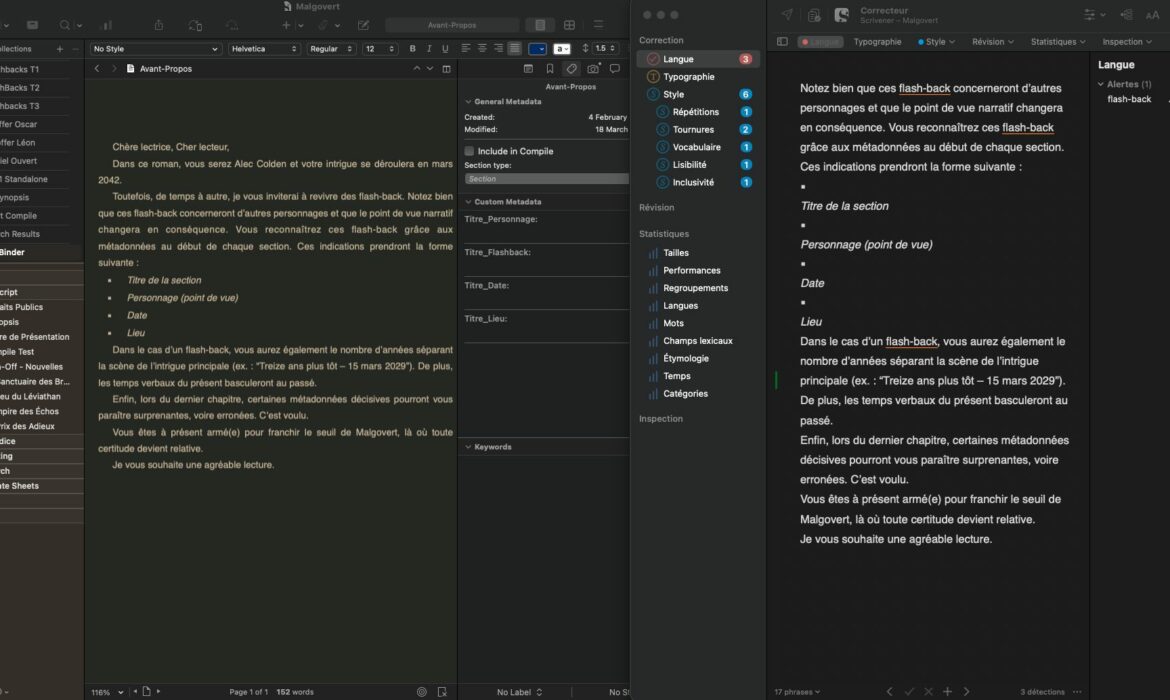Viewport: 1170px width, 700px height.
Task: Click the Notes icon in inspector header
Action: tap(527, 69)
